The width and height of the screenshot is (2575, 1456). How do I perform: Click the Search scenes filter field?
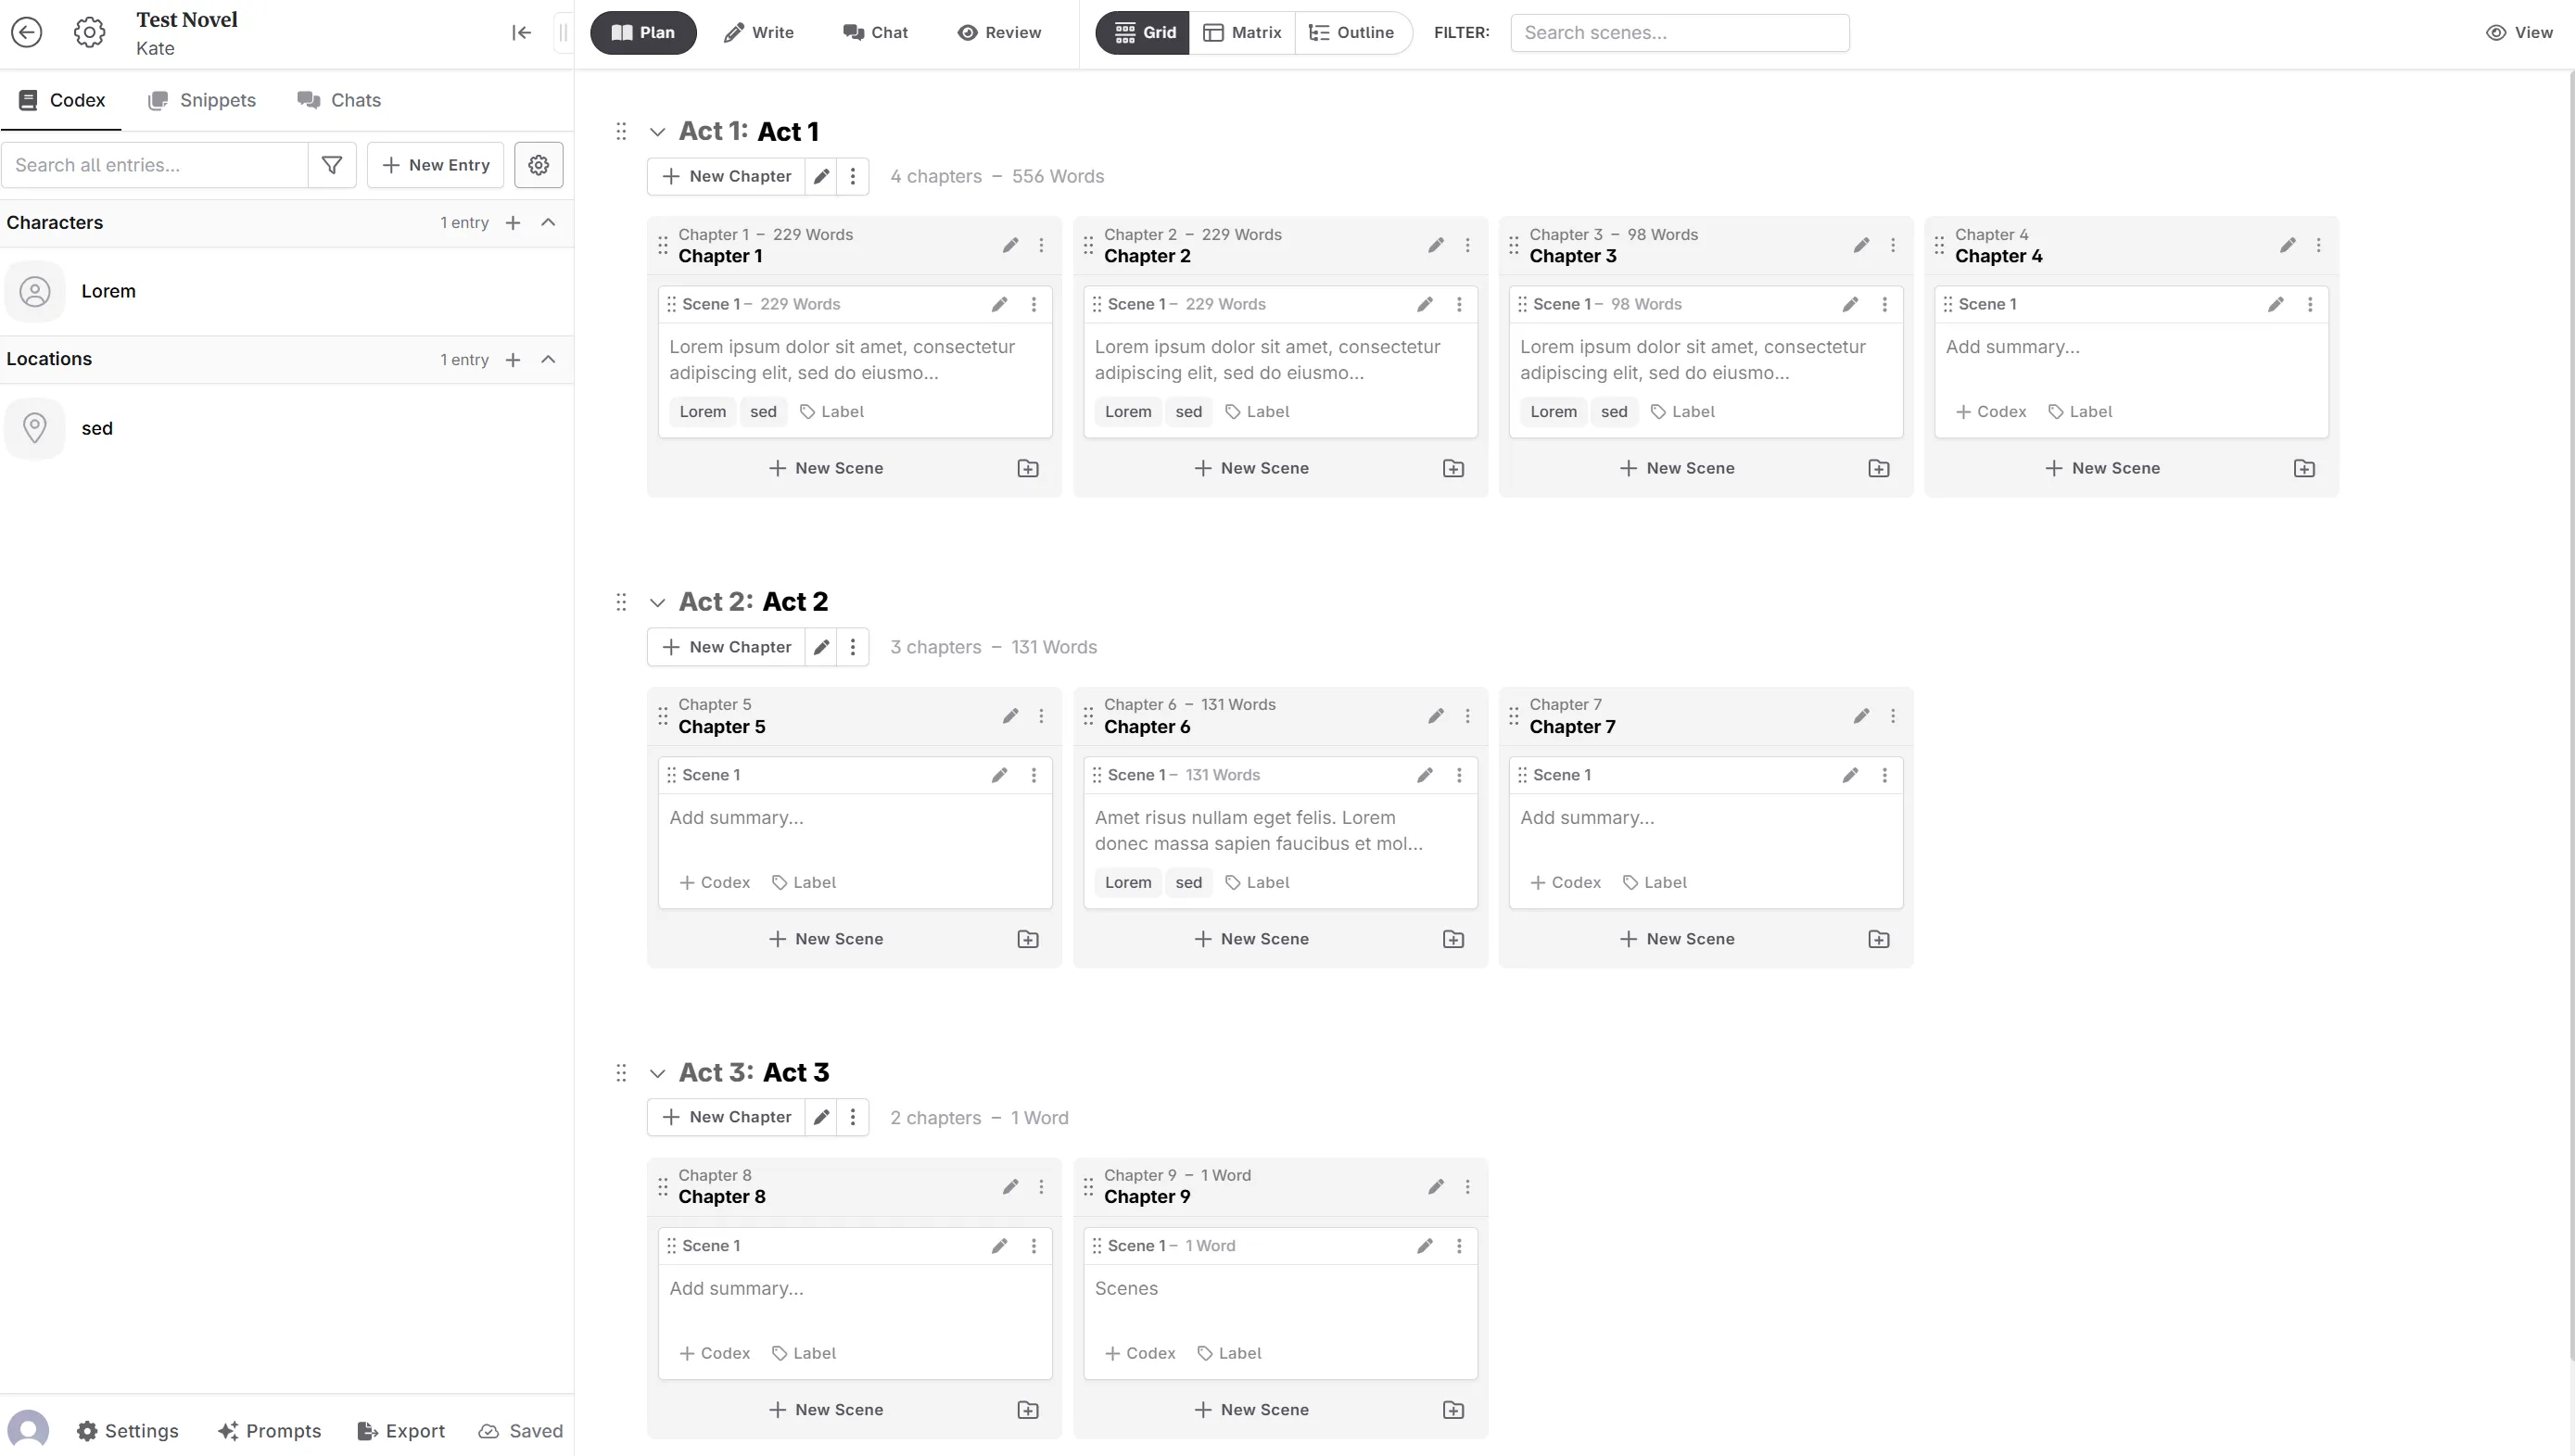(x=1679, y=32)
